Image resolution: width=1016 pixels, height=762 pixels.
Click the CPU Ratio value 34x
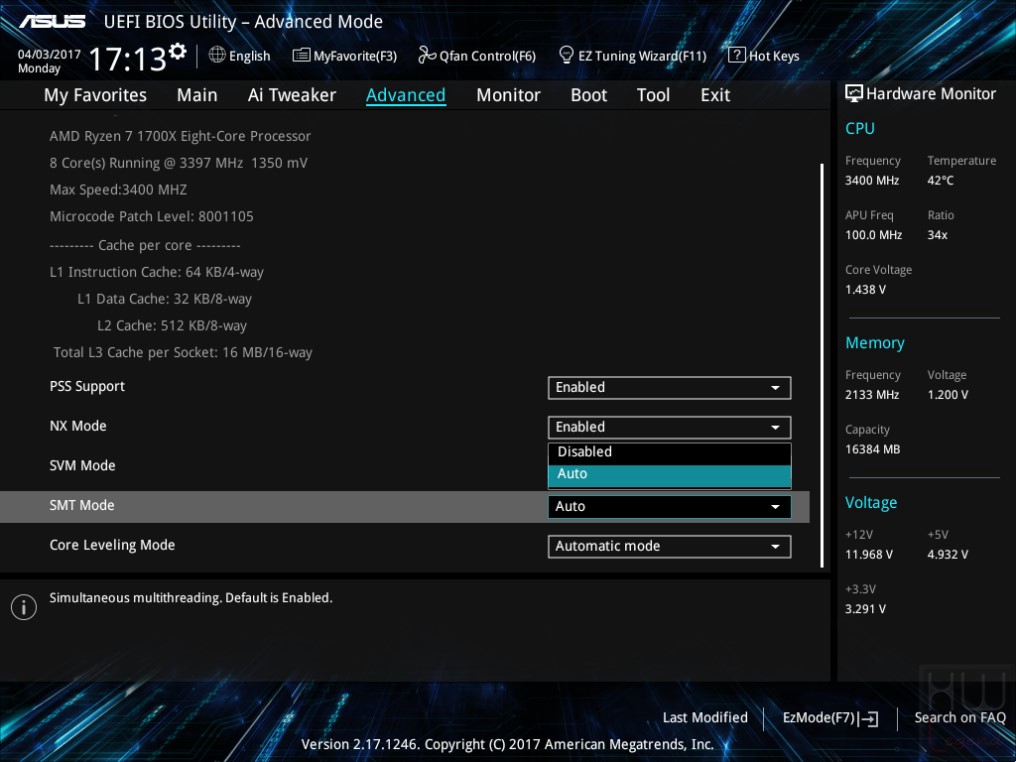[x=937, y=235]
